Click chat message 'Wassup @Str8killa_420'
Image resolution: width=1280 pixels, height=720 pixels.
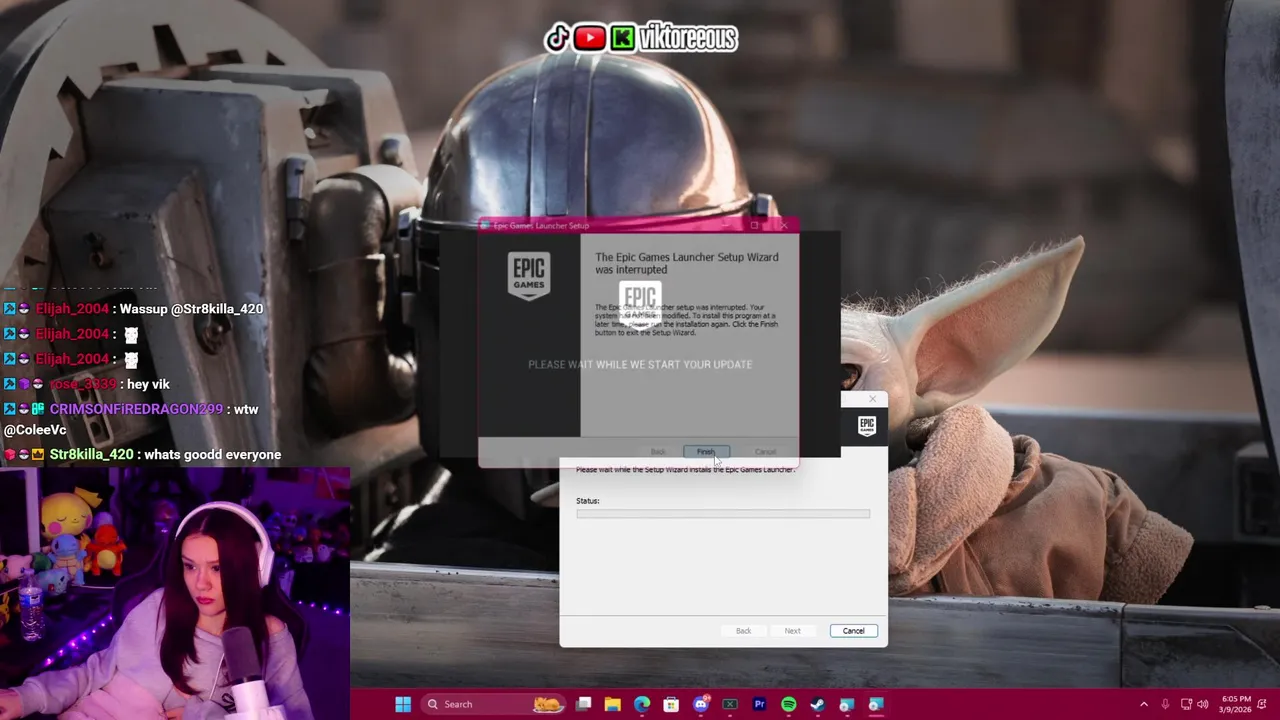(x=191, y=309)
